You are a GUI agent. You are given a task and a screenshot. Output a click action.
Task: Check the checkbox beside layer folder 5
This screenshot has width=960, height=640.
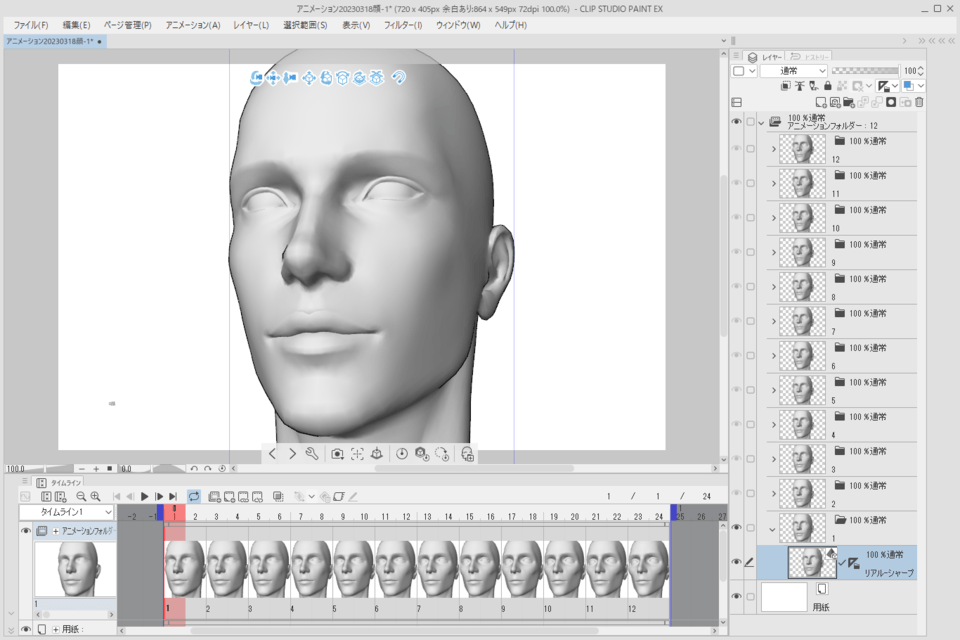tap(751, 390)
